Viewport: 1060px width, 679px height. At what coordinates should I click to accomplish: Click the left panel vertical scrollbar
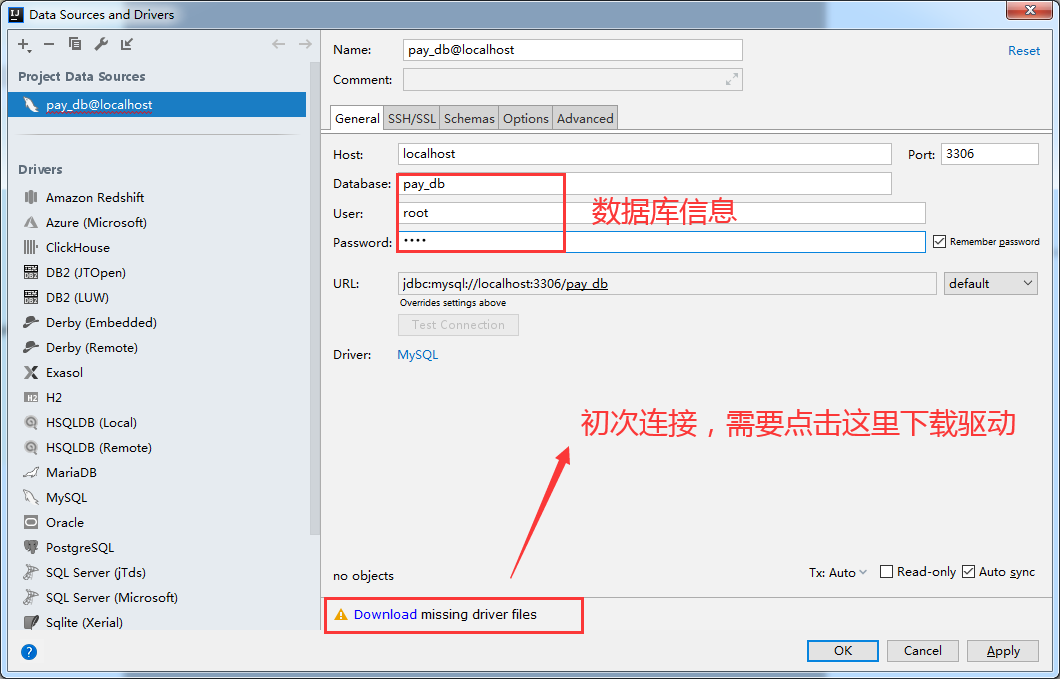tap(314, 298)
